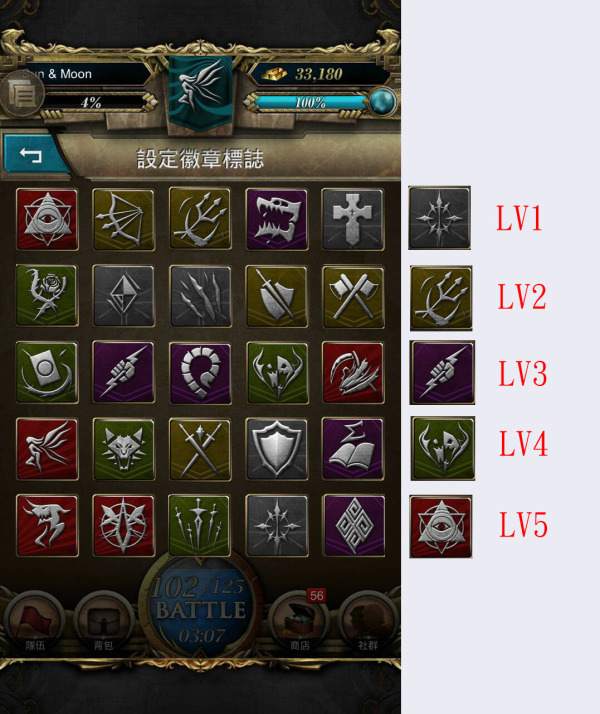600x714 pixels.
Task: Pick the purple dragon skull emblem
Action: coord(277,219)
